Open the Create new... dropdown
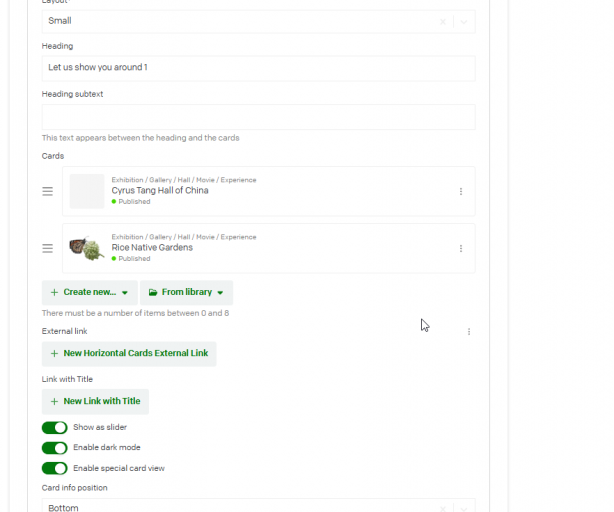 click(x=90, y=292)
